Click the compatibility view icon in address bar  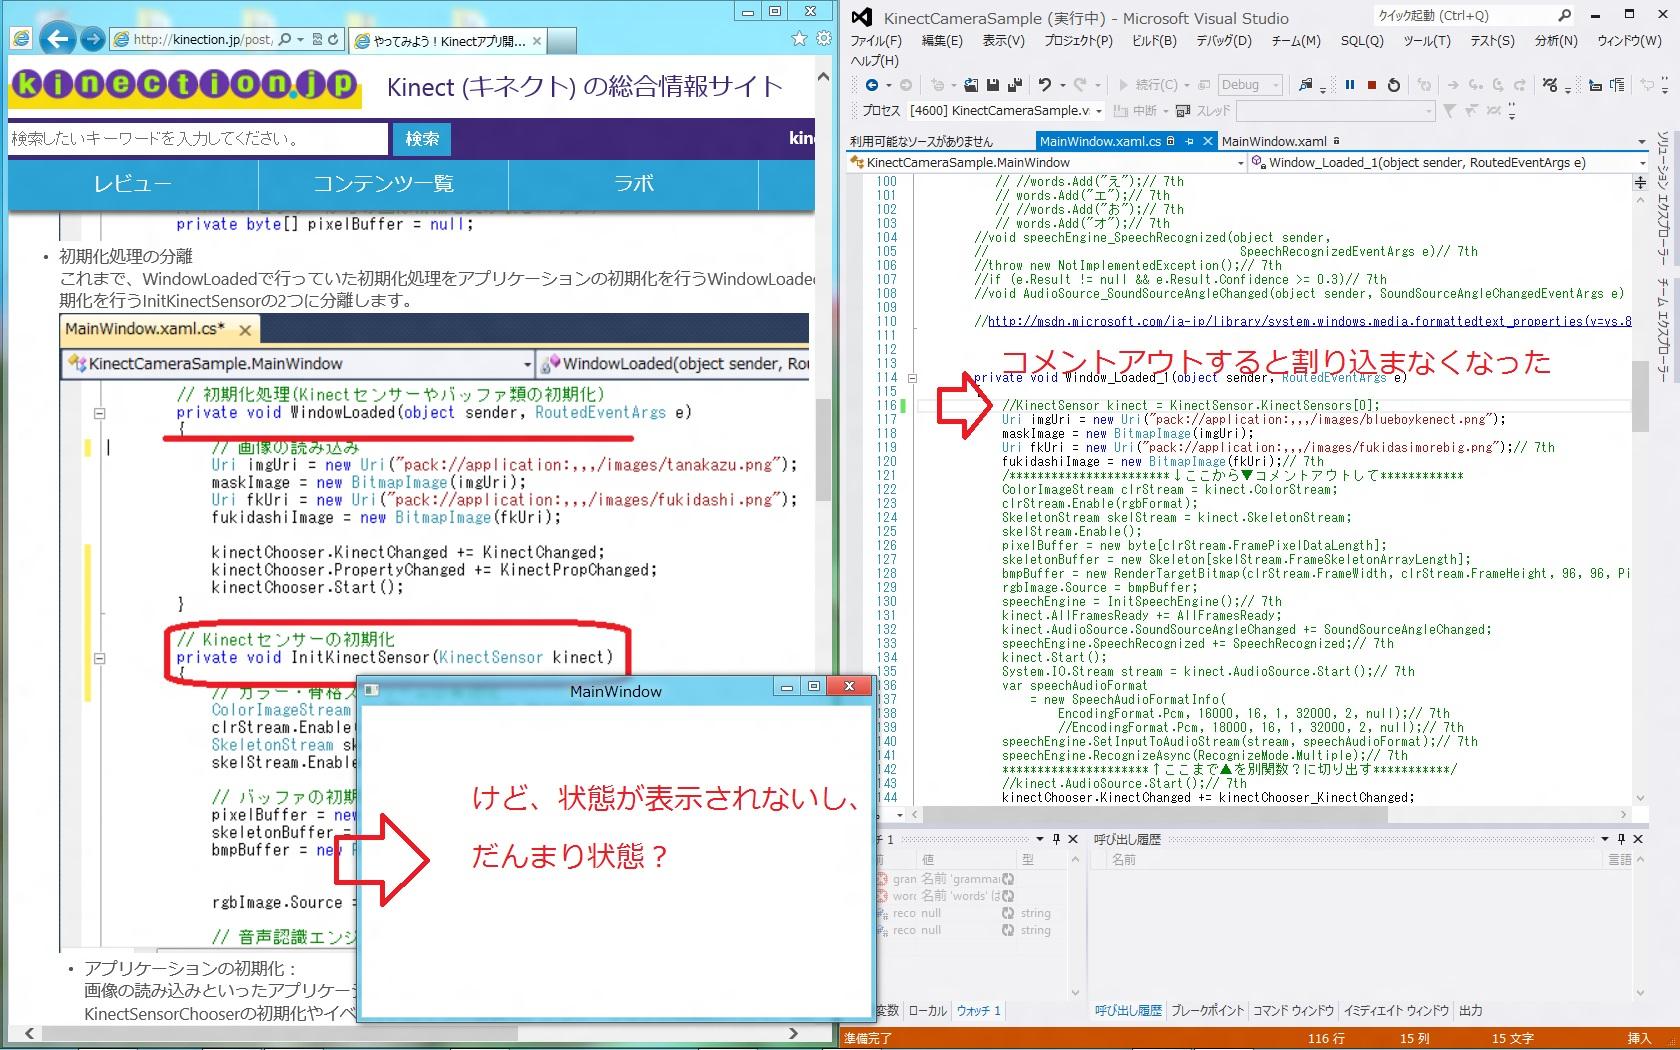(317, 39)
